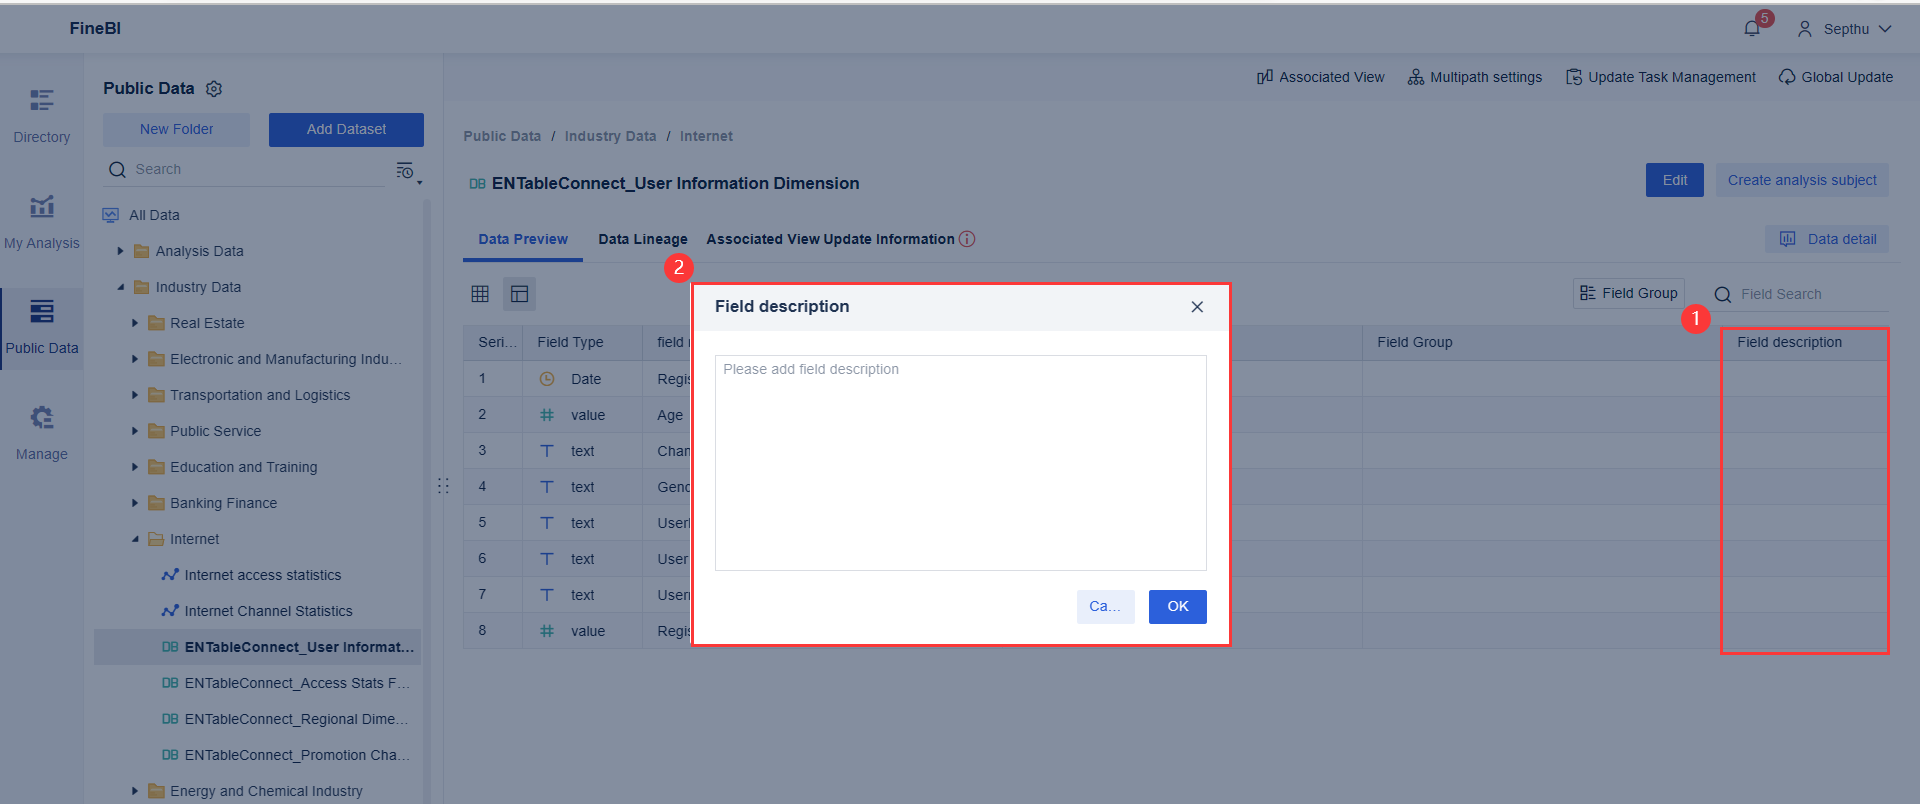
Task: Open Public Data in left sidebar
Action: pyautogui.click(x=42, y=328)
